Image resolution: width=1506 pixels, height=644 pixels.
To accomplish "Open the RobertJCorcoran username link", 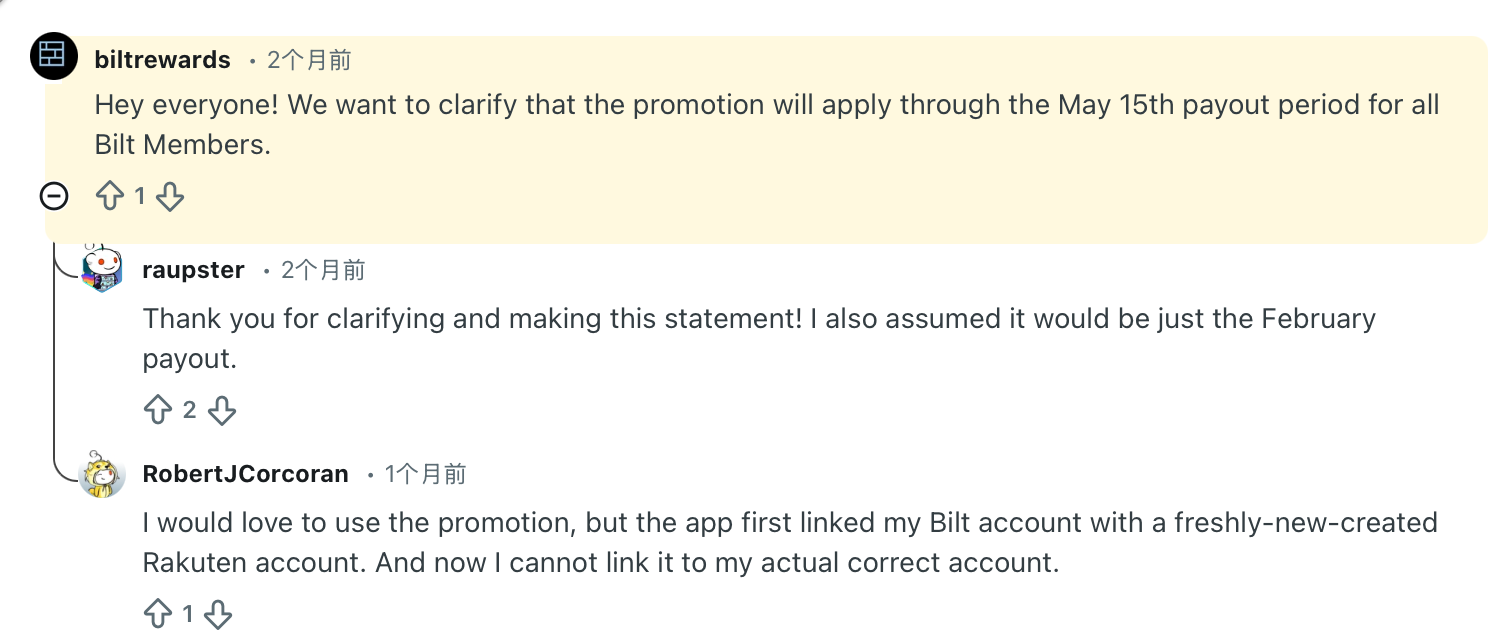I will 246,474.
